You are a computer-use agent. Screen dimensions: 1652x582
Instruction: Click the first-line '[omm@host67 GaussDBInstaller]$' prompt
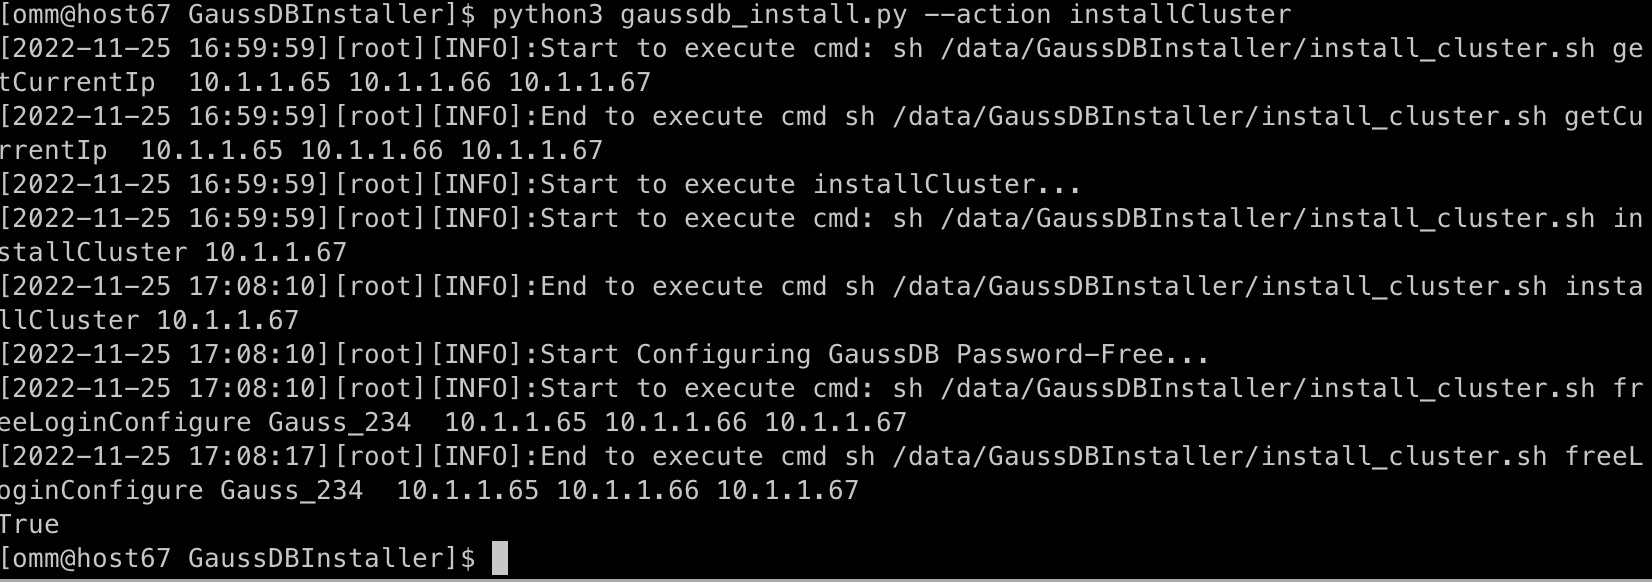click(x=238, y=15)
